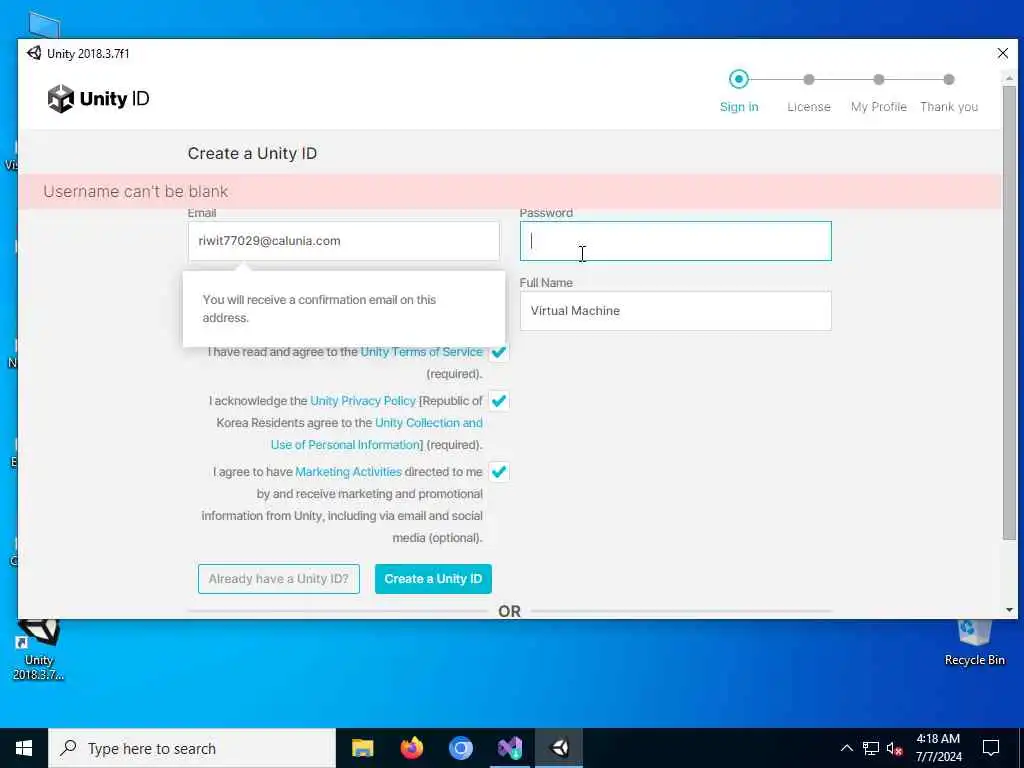Open the Marketing Activities link
This screenshot has height=768, width=1024.
pyautogui.click(x=348, y=472)
